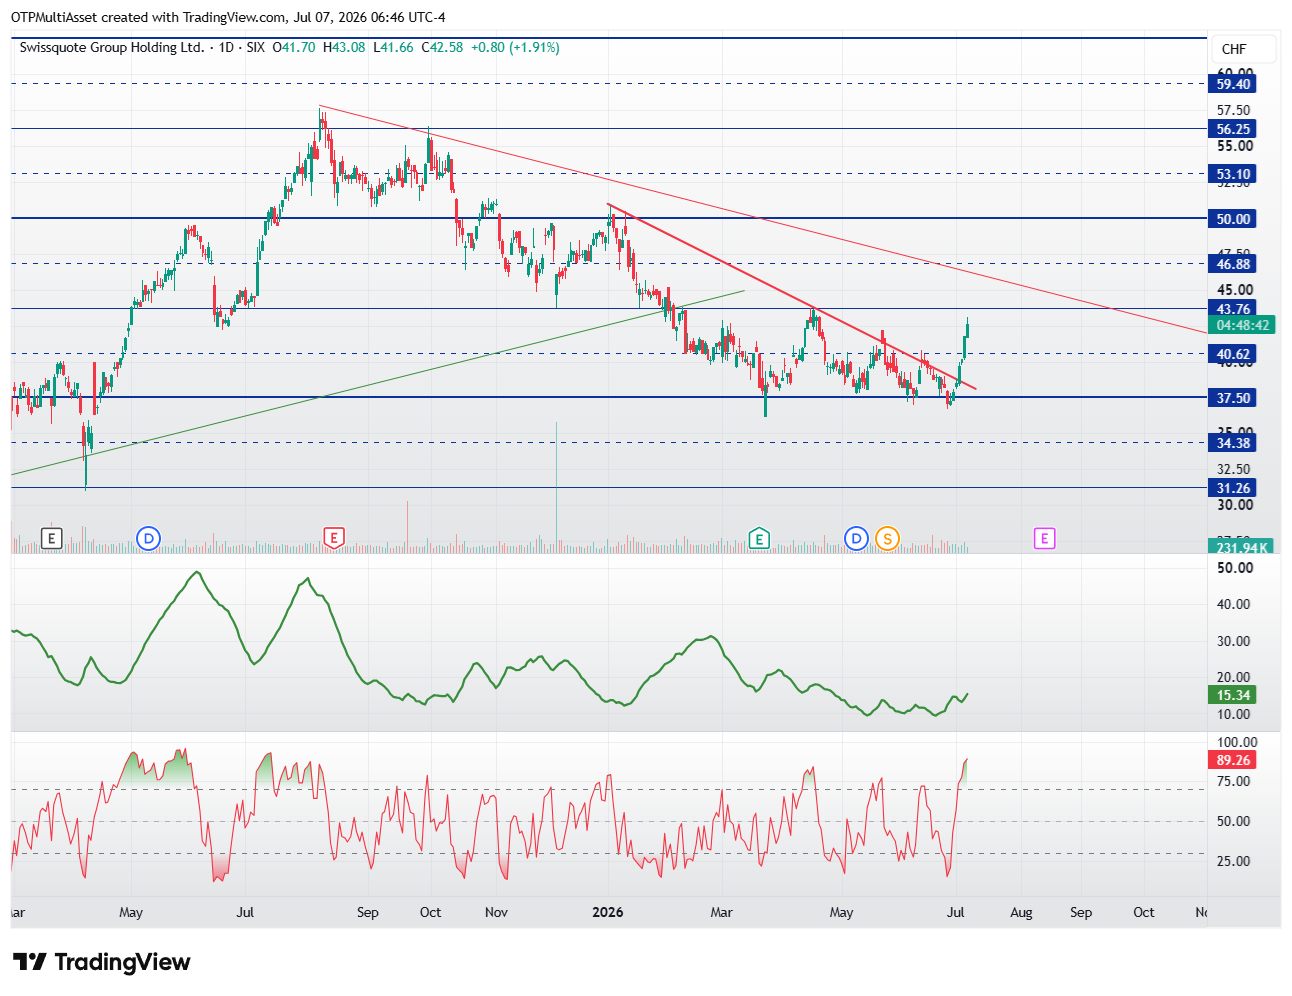This screenshot has height=996, width=1292.
Task: Click the 43.76 price level label
Action: tap(1233, 309)
